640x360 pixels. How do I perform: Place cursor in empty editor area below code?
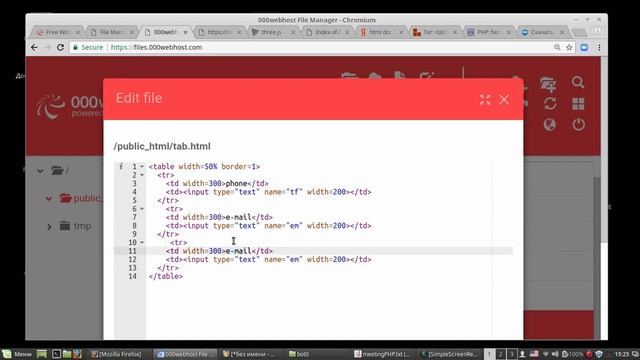318,310
